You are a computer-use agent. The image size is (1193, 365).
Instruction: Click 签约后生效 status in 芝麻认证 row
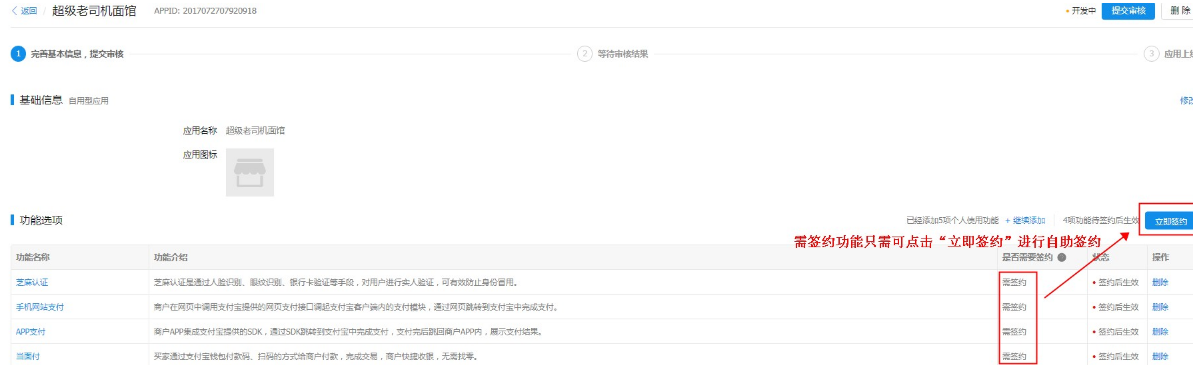click(1115, 282)
